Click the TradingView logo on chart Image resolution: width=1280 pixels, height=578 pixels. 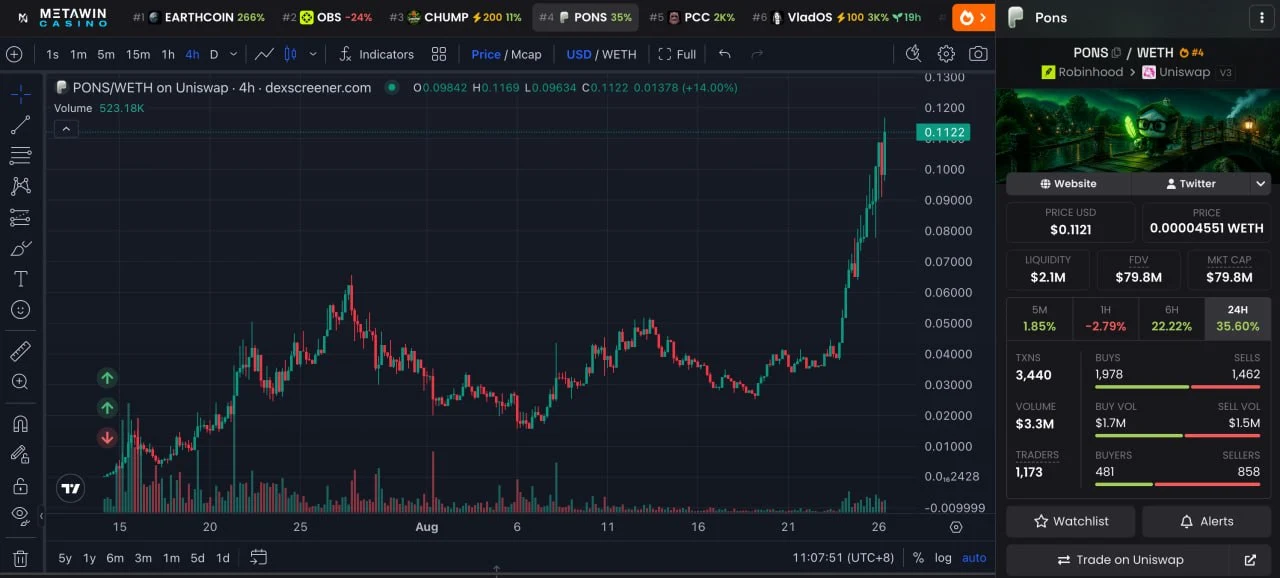[x=70, y=489]
